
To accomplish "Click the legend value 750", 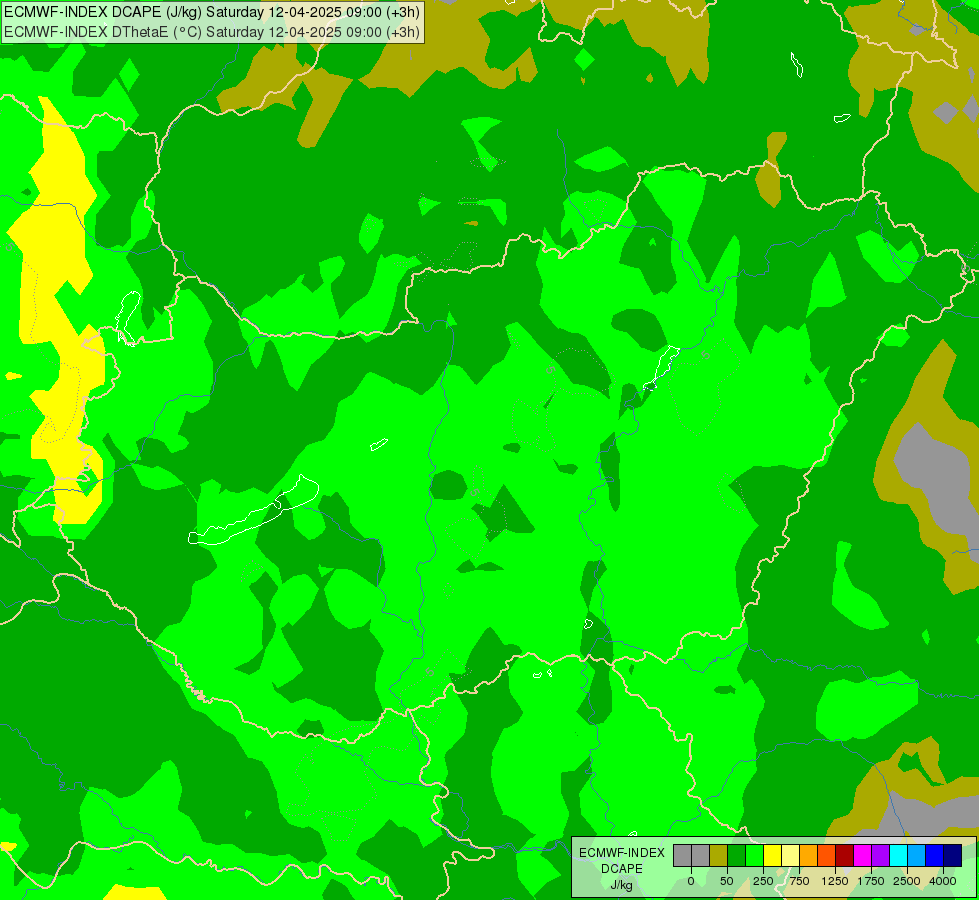I will [x=799, y=881].
